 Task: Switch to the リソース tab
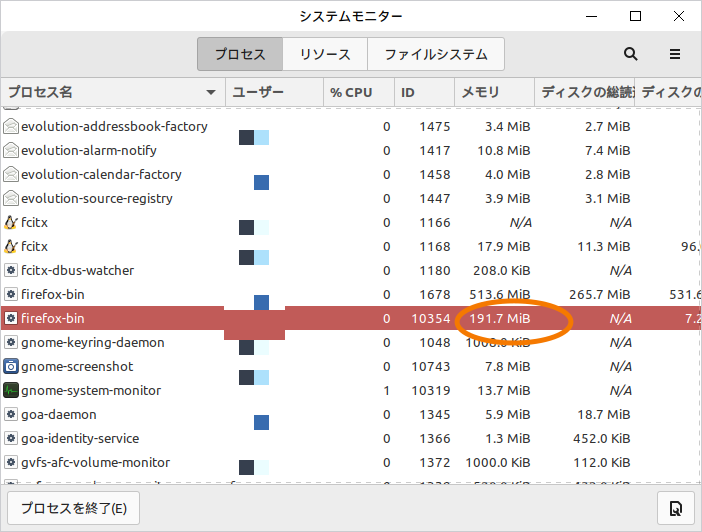325,54
